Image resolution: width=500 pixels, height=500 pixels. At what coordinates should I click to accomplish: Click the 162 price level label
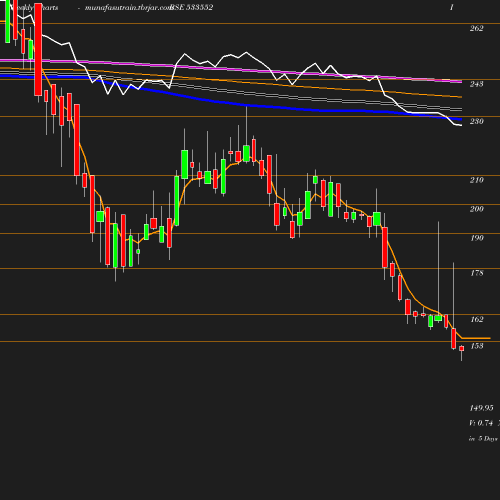point(476,320)
